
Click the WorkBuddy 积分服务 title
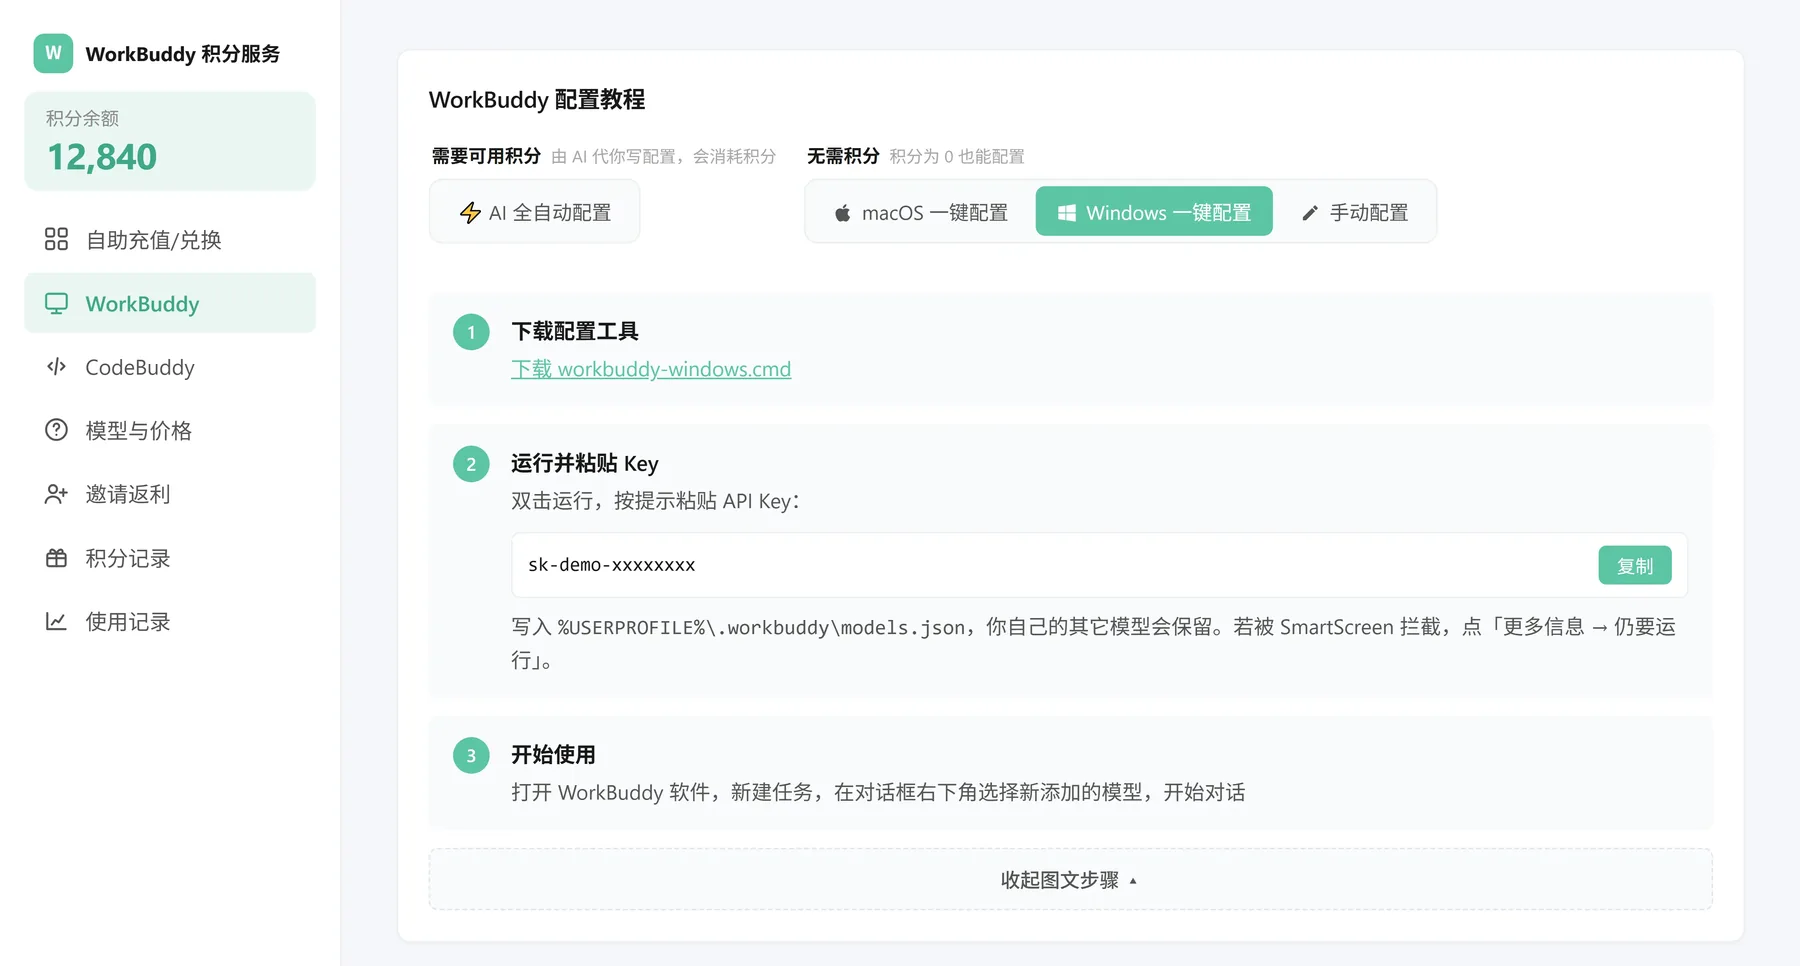coord(183,54)
